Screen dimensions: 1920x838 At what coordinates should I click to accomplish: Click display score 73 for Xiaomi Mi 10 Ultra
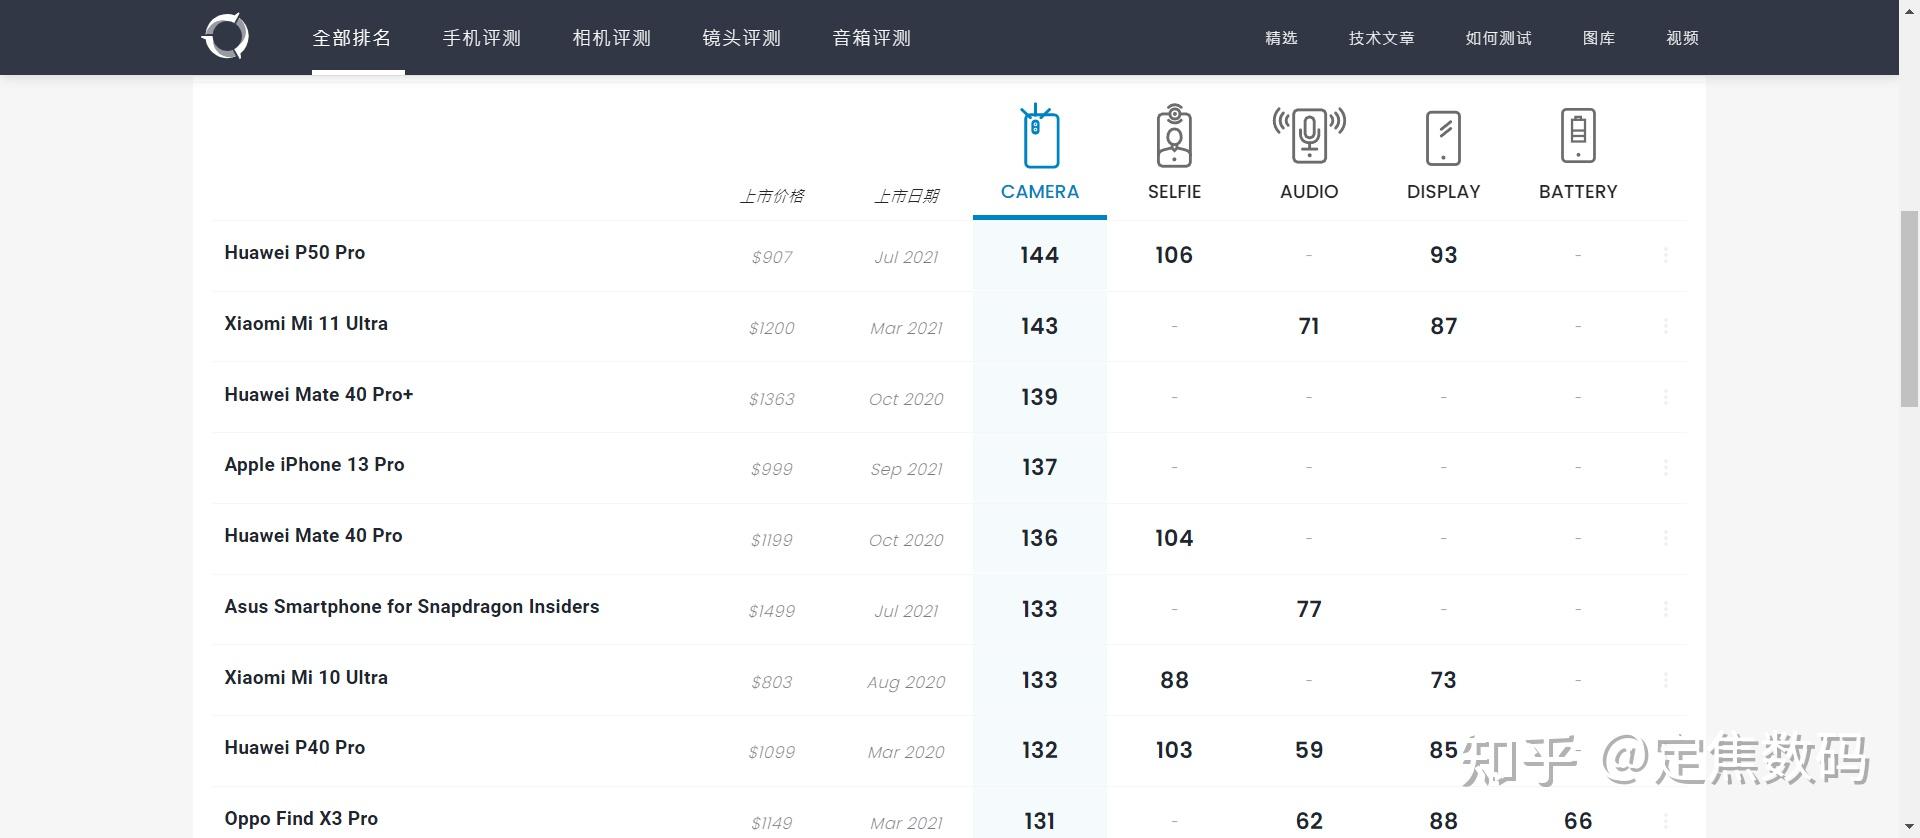[x=1443, y=681]
